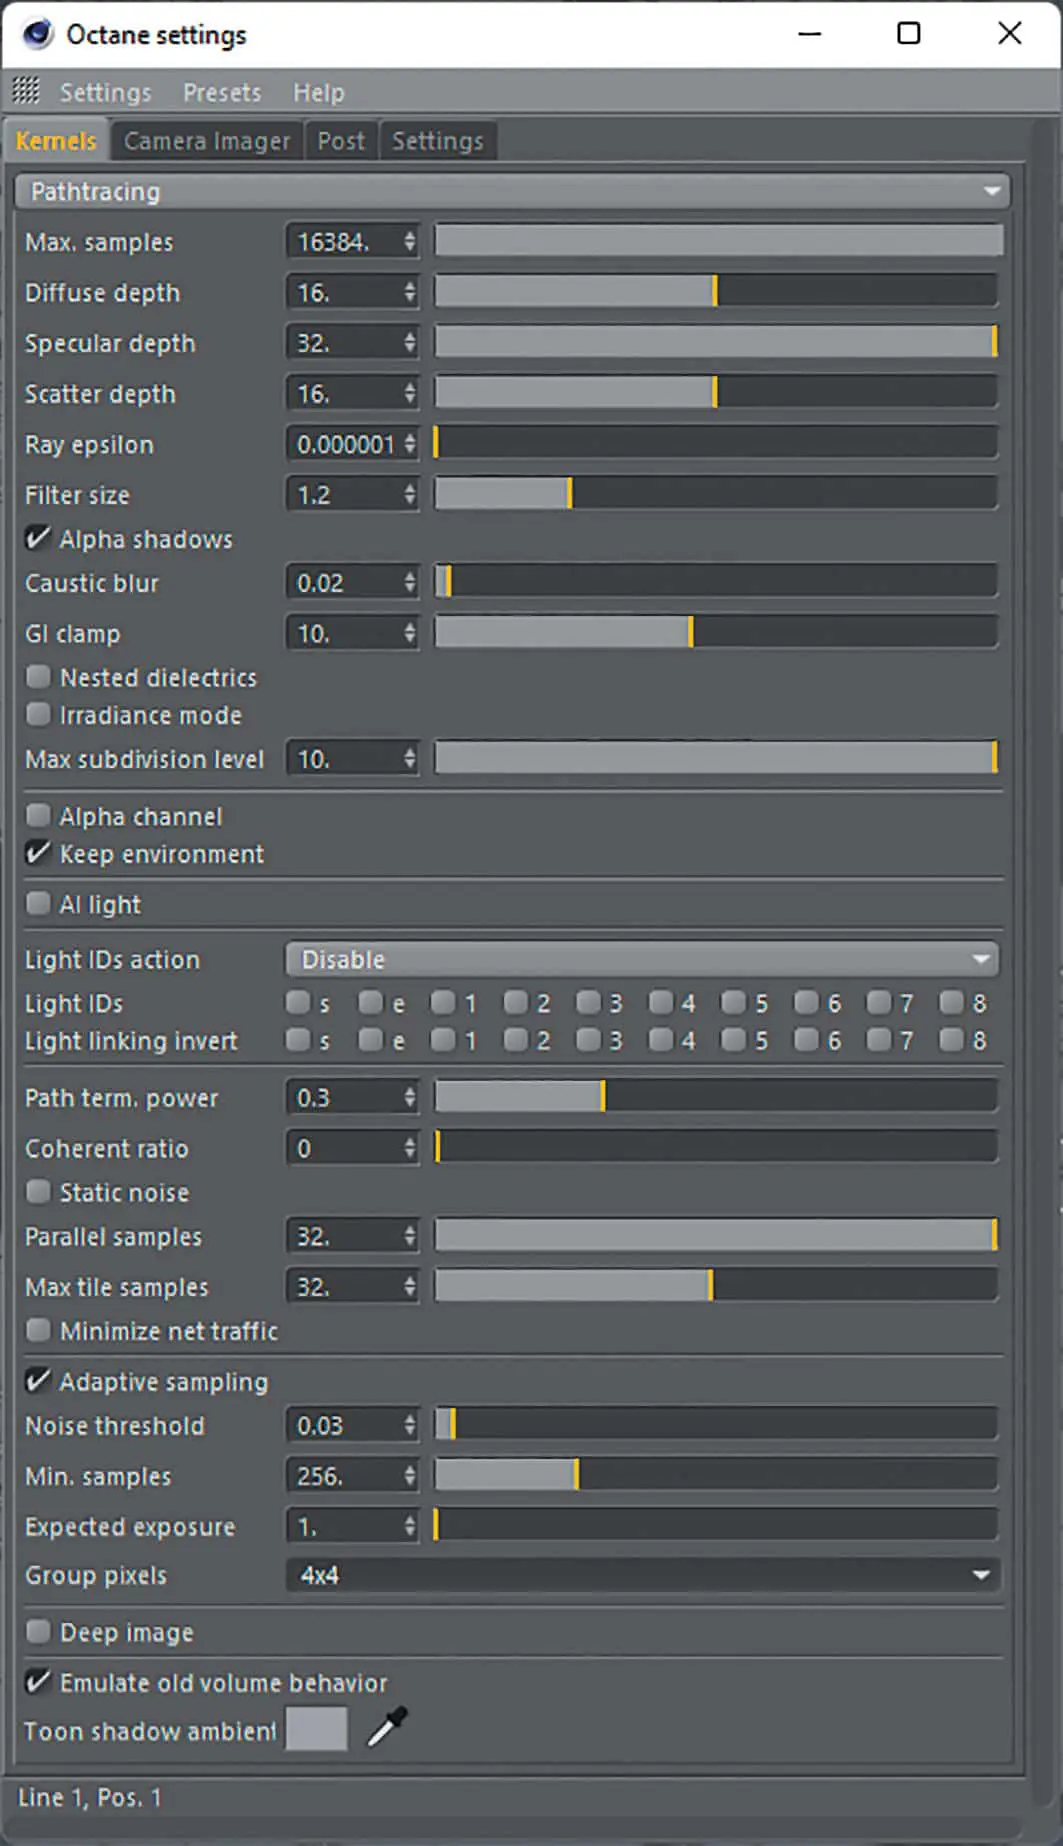The image size is (1063, 1846).
Task: Click the GI clamp spinner arrows
Action: pos(409,634)
